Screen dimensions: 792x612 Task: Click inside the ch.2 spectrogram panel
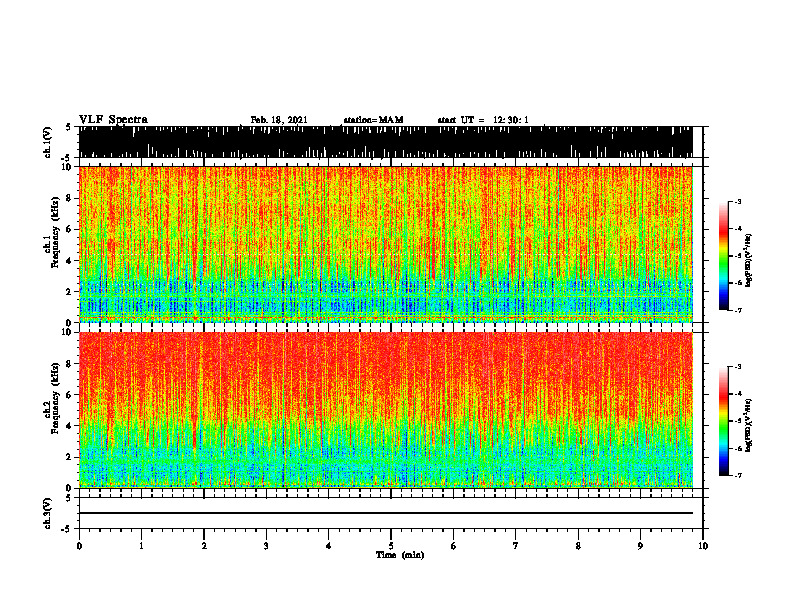pyautogui.click(x=385, y=410)
